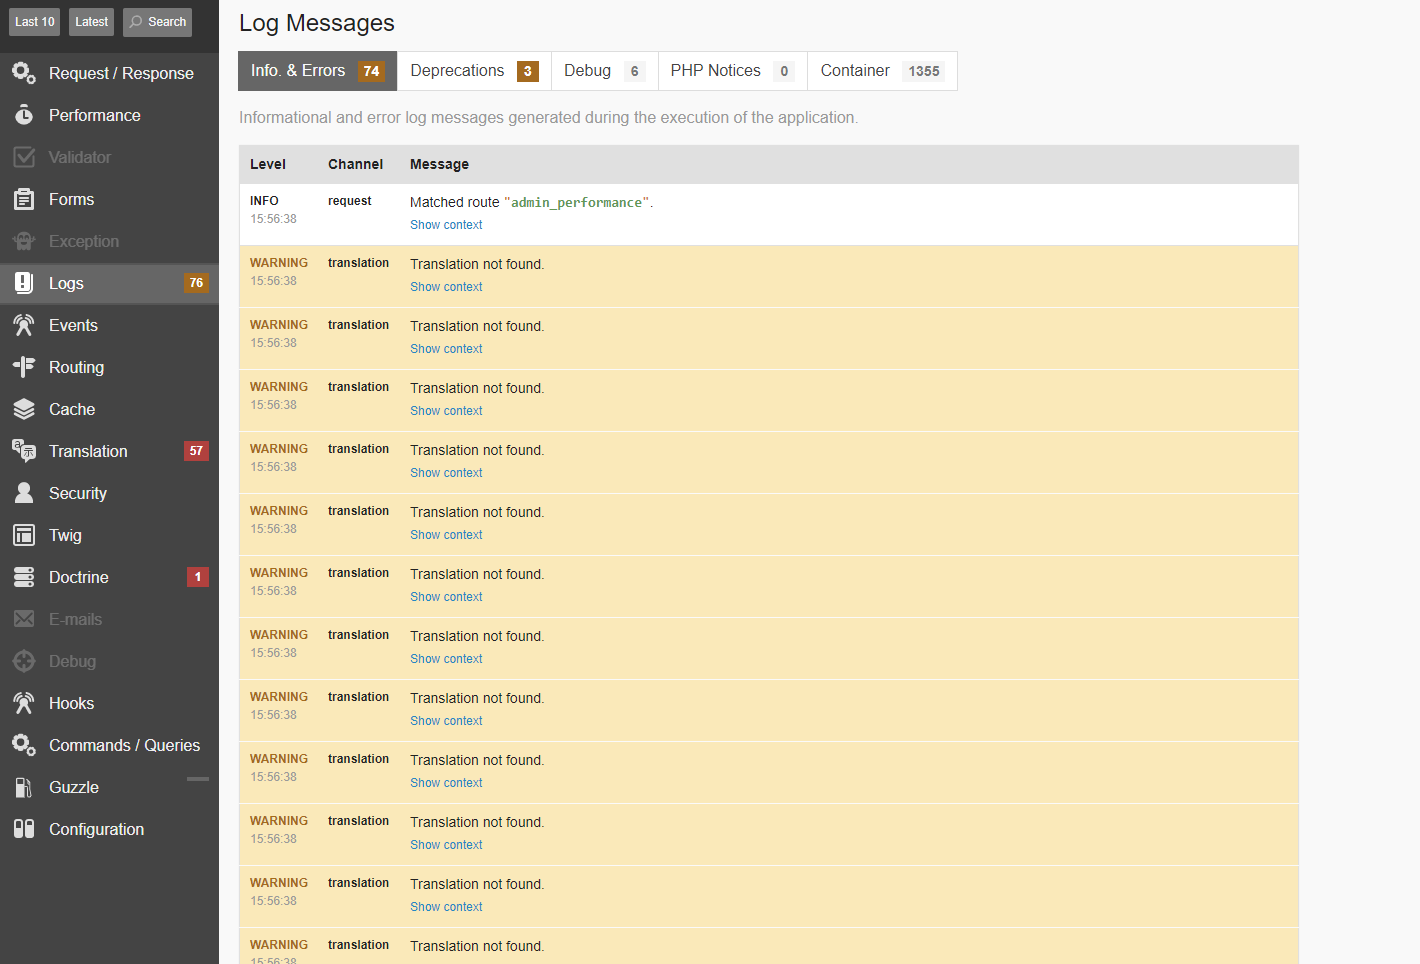Click the Doctrine count badge 1
Screen dimensions: 1420x964
(x=198, y=577)
